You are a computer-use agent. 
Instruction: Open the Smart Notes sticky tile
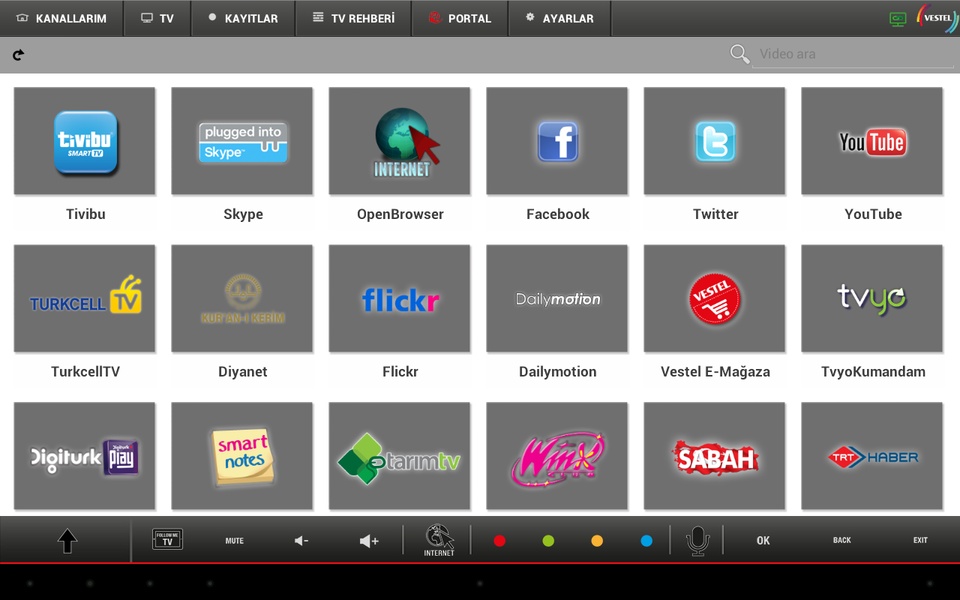242,456
